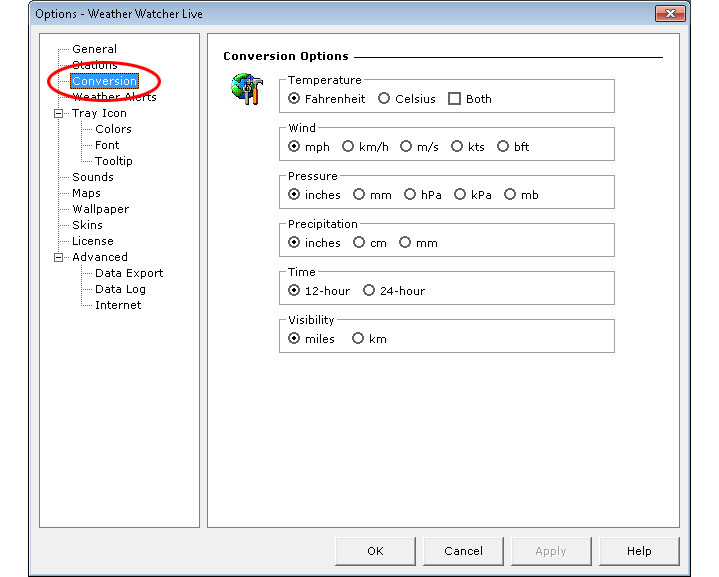
Task: Go to Skins options
Action: [87, 225]
